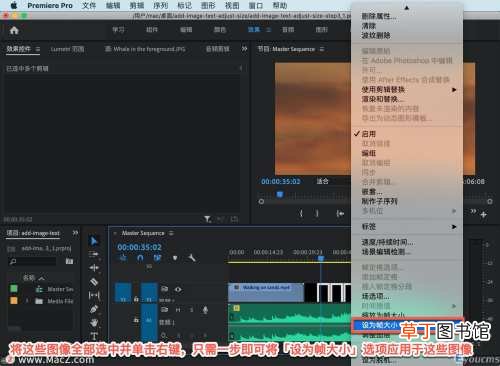Click the timeline playhead marker
The width and height of the screenshot is (500, 366).
coord(321,258)
